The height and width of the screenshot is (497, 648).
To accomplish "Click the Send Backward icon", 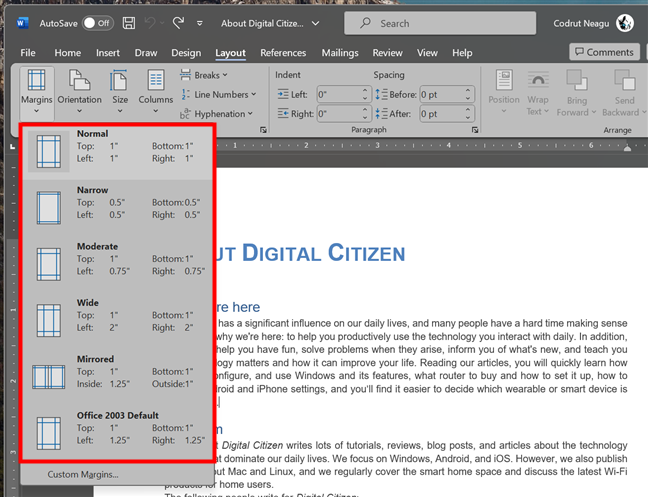I will click(x=625, y=79).
